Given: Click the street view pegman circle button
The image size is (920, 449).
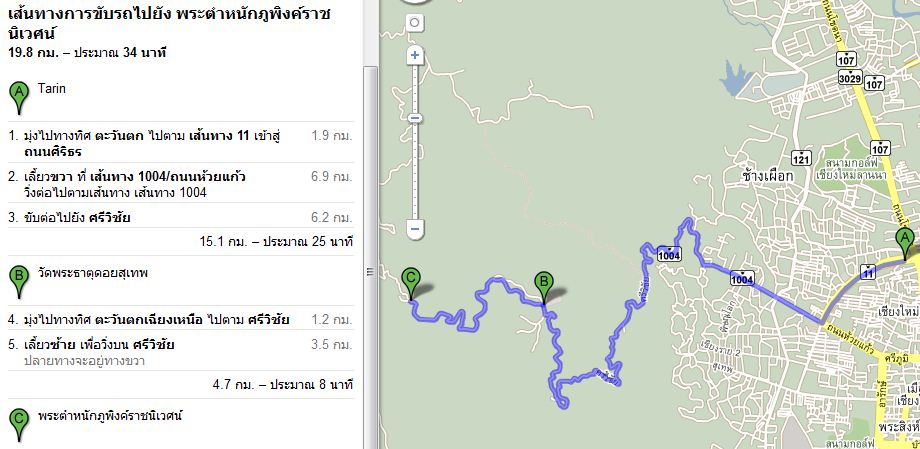Looking at the screenshot, I should tap(415, 23).
